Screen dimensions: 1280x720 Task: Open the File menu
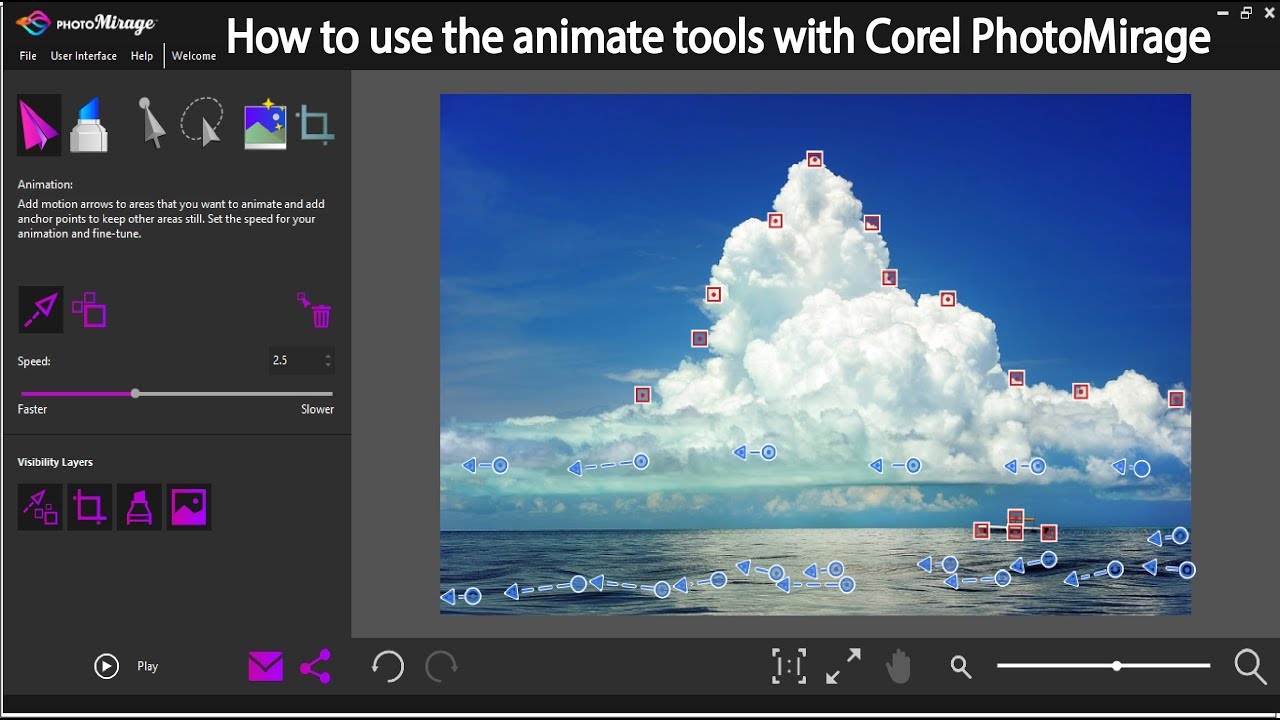tap(28, 56)
